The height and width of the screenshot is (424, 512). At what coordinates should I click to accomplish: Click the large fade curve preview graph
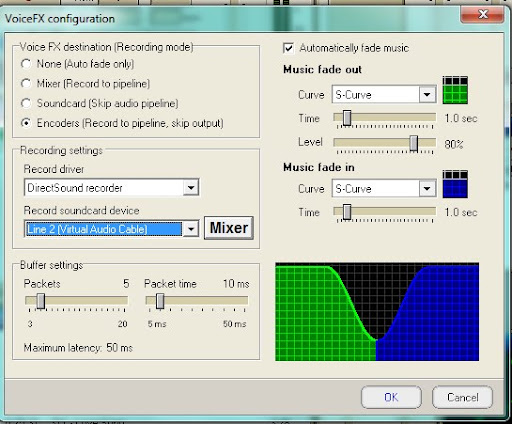tap(377, 312)
